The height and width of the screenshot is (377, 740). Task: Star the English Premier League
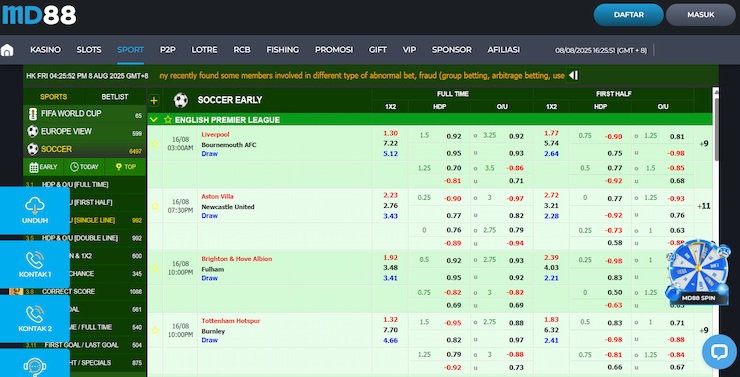click(168, 120)
